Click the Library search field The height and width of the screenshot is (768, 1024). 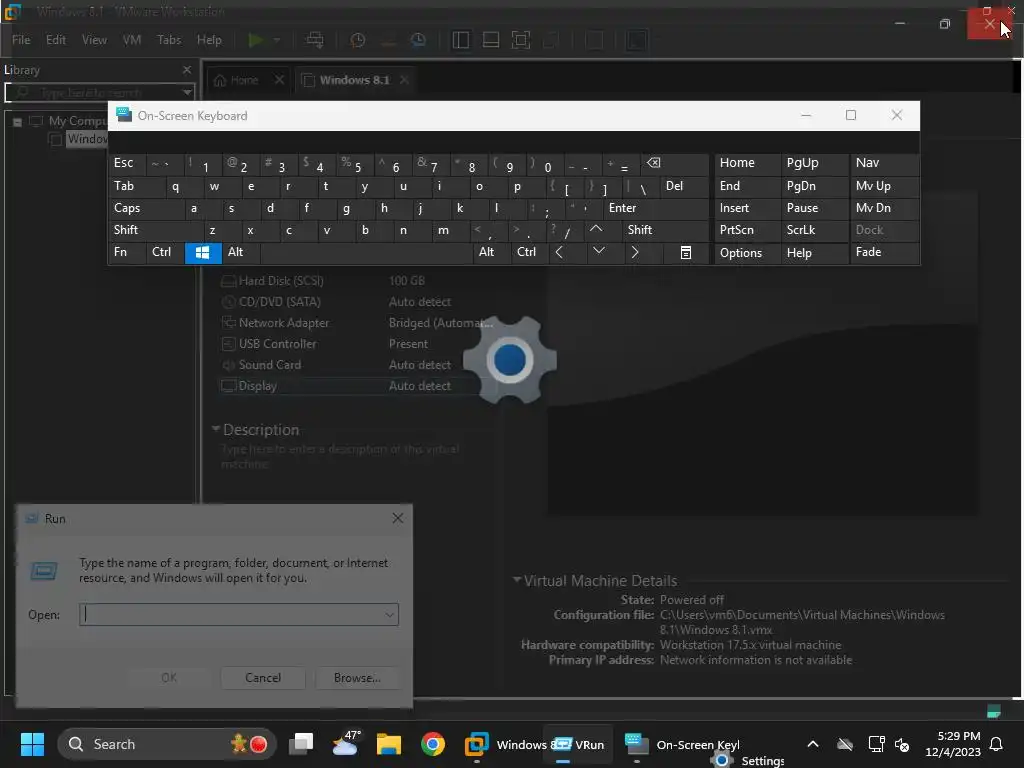(99, 93)
